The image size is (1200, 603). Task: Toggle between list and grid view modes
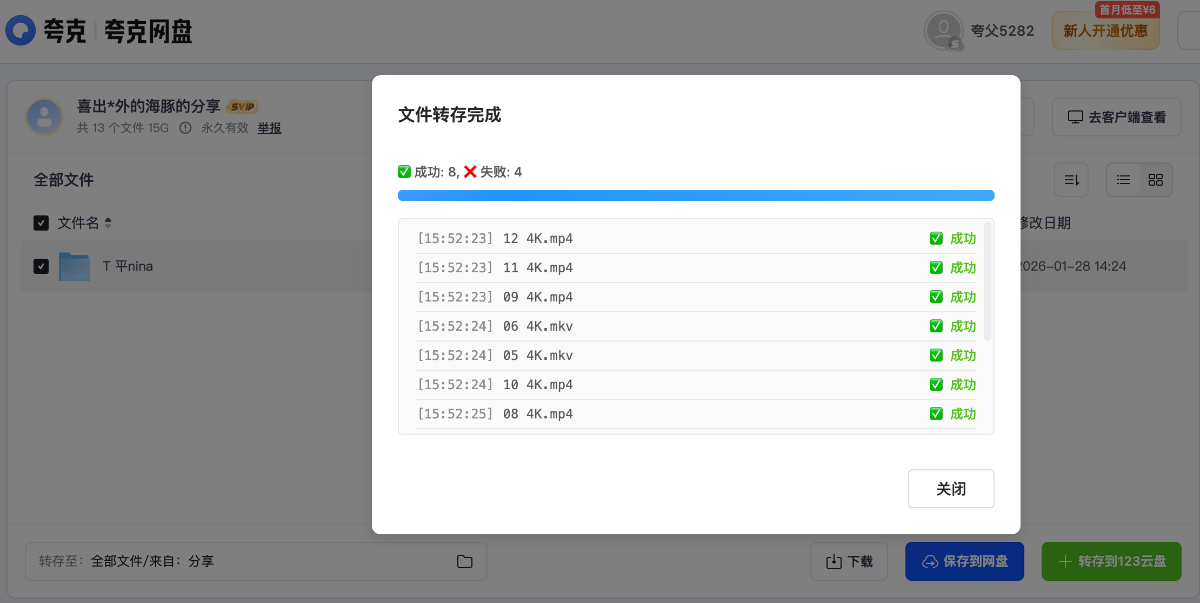[x=1139, y=179]
